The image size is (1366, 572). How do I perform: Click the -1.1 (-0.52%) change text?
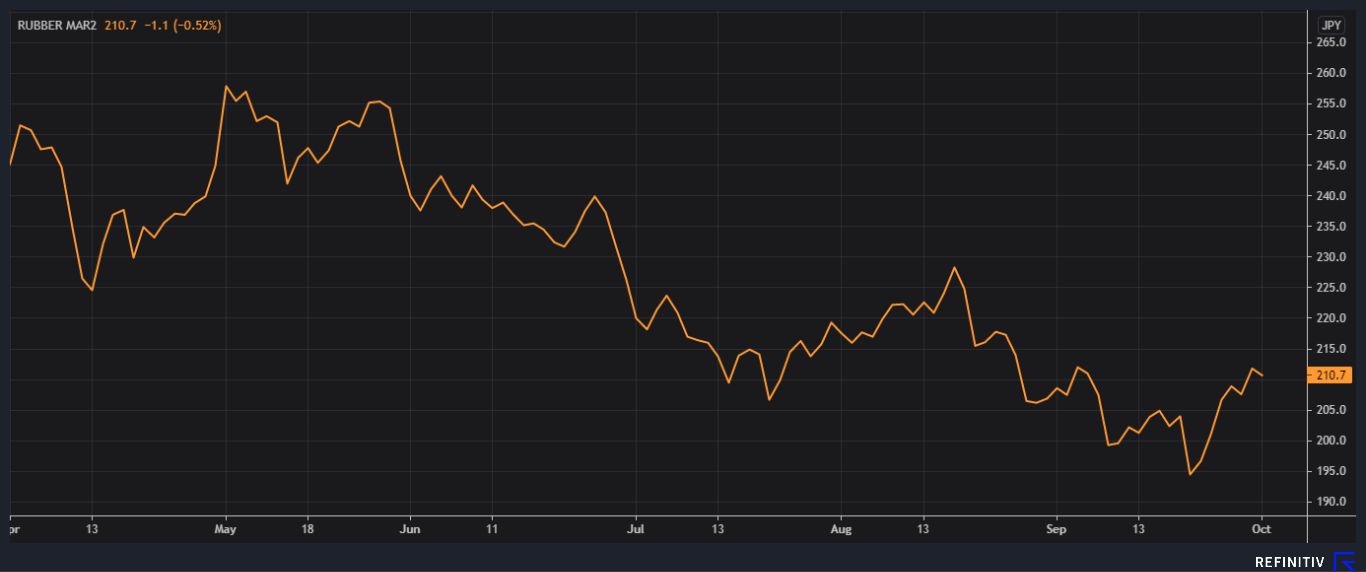click(181, 25)
